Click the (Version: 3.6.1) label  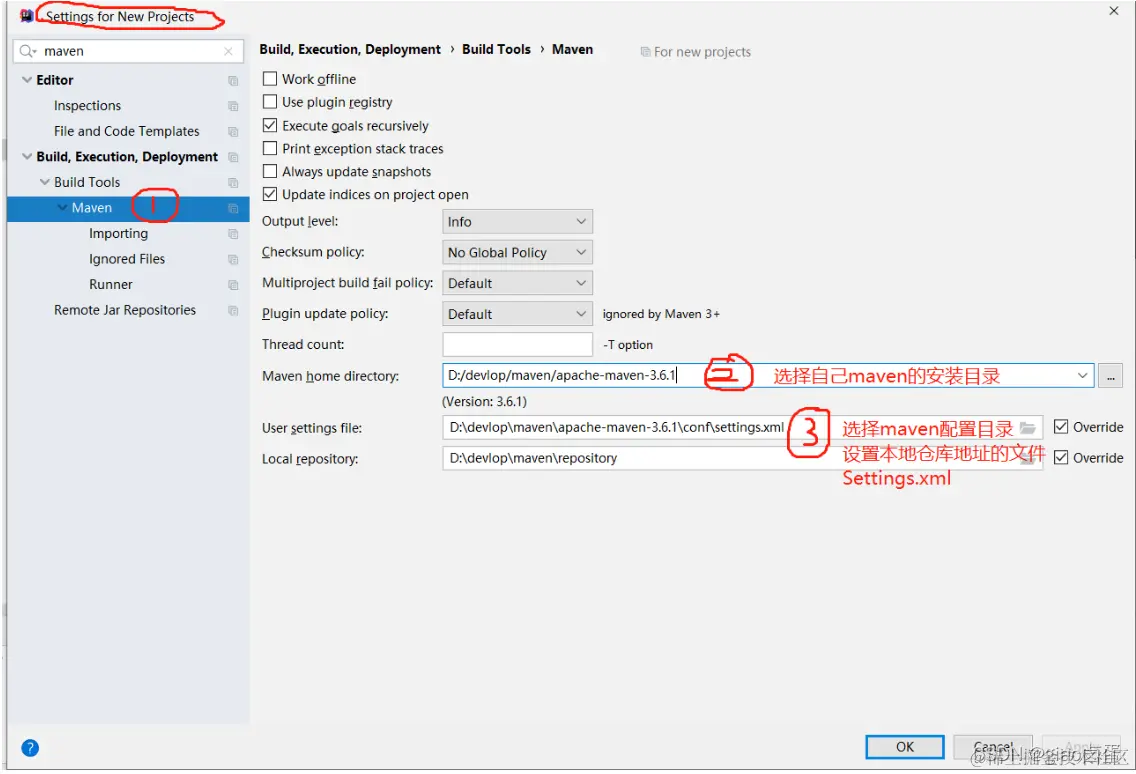coord(485,401)
